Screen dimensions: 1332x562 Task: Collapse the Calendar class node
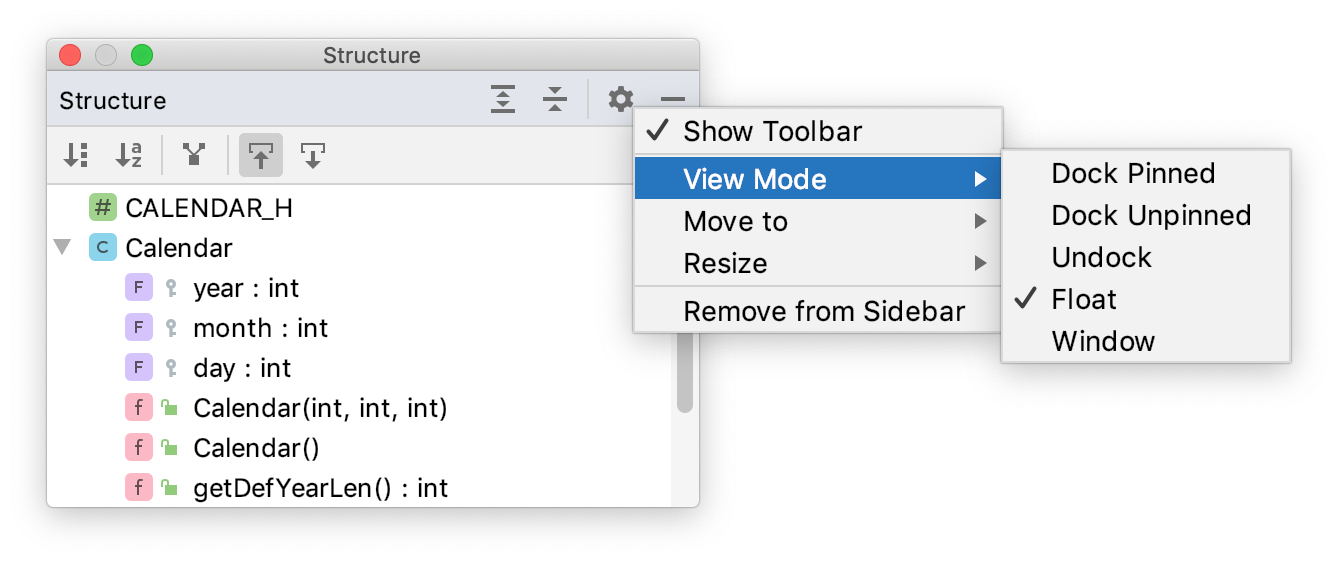[63, 247]
